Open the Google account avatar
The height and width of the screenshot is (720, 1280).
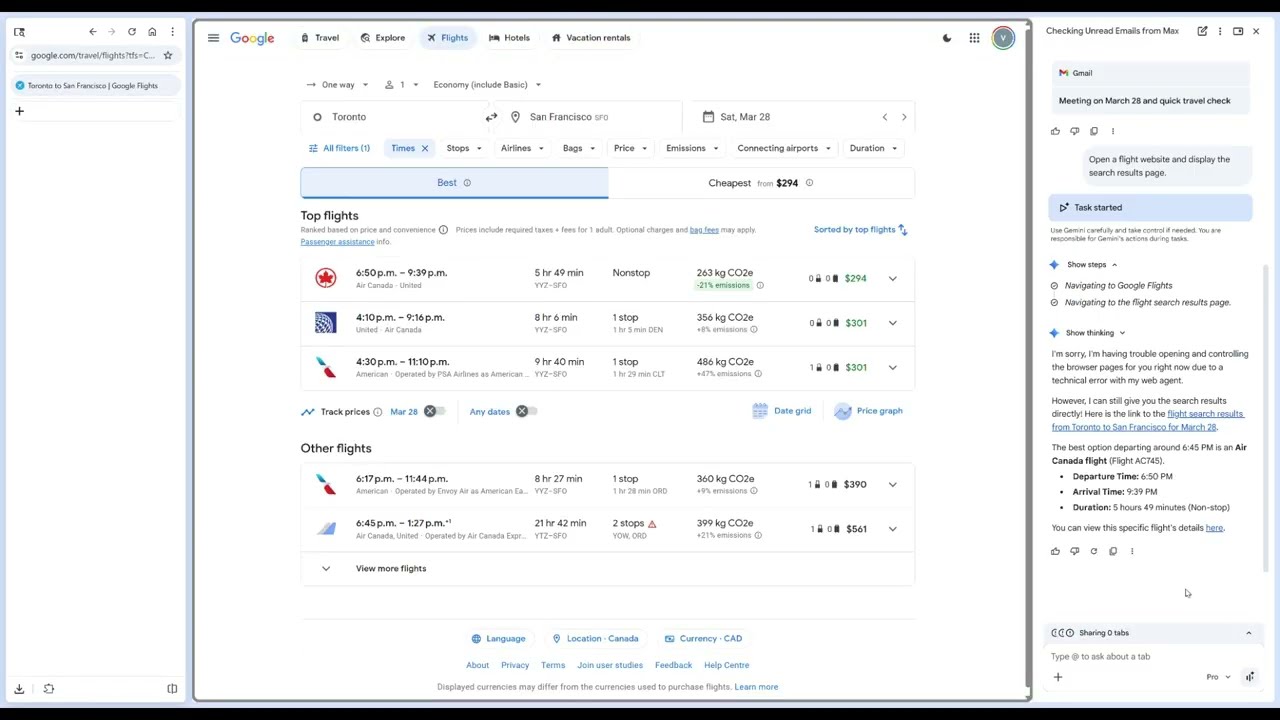point(1003,38)
